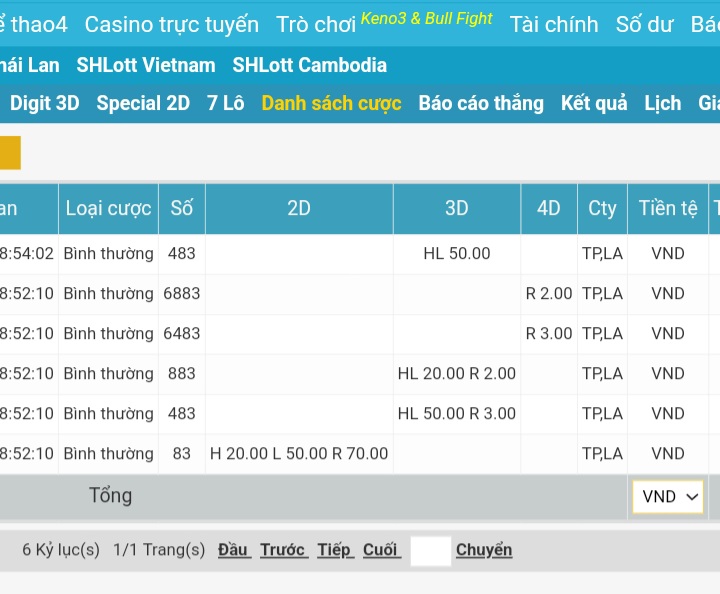Image resolution: width=720 pixels, height=594 pixels.
Task: Switch to SHLott Vietnam tab
Action: click(146, 65)
